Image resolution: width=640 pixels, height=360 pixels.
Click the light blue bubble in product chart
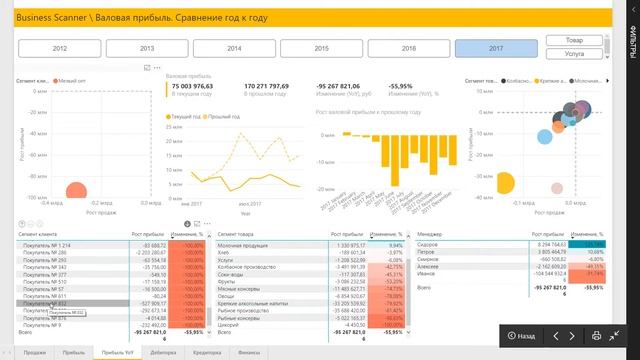pyautogui.click(x=544, y=137)
